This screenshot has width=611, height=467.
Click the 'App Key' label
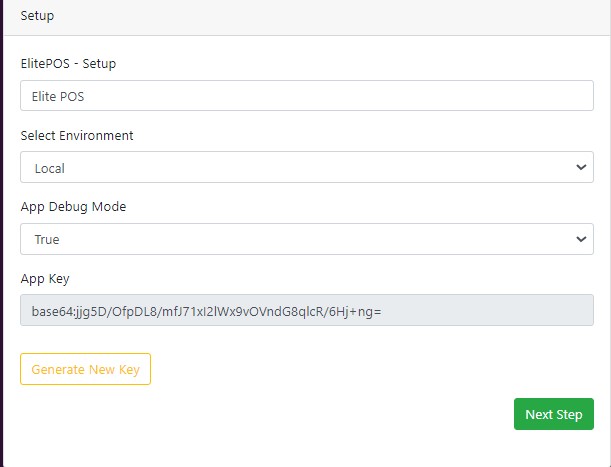coord(45,279)
